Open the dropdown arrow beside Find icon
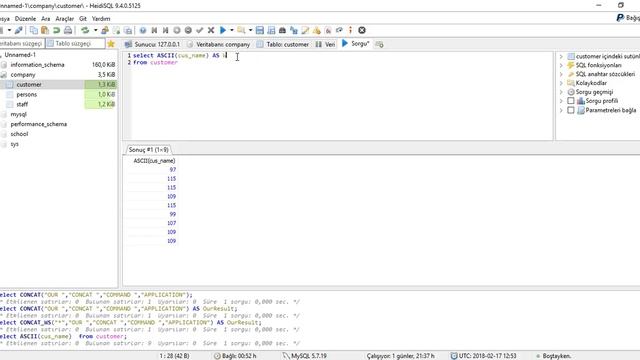 [250, 30]
